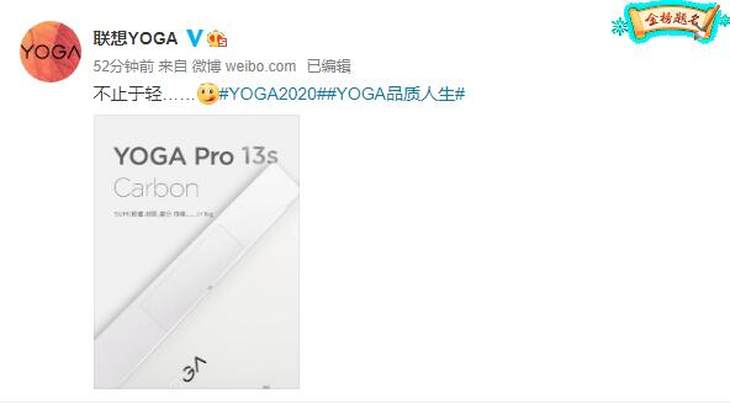Click the smiley emoji in the post

(207, 94)
